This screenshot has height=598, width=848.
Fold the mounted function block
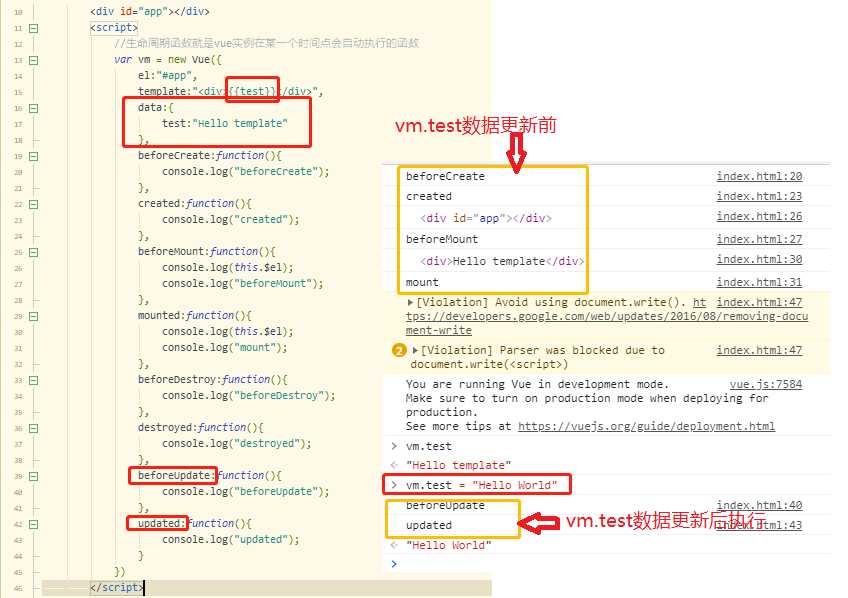pyautogui.click(x=34, y=316)
